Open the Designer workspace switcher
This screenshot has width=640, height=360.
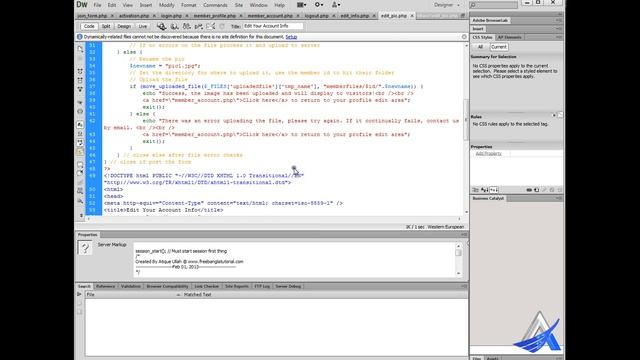tap(447, 5)
